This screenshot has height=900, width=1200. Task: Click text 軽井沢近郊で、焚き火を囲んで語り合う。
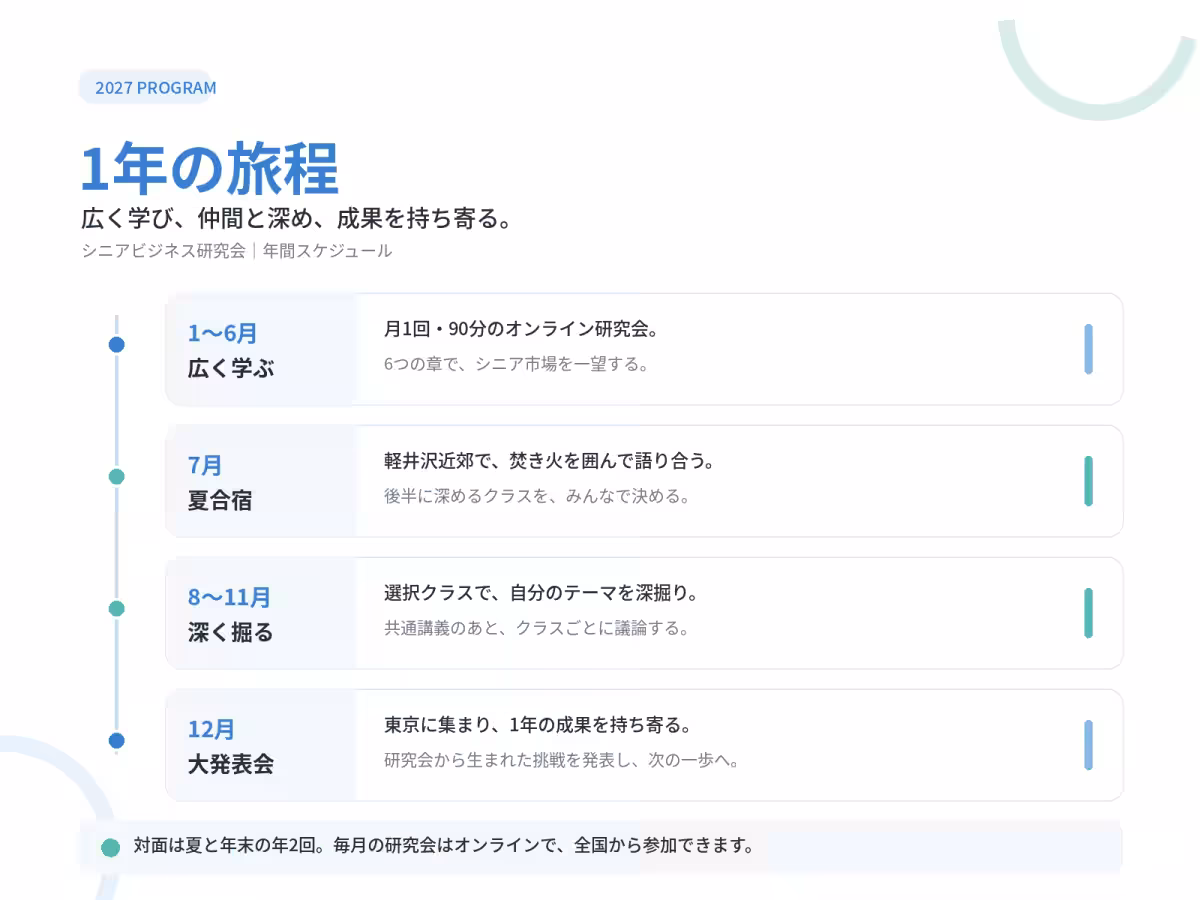549,461
